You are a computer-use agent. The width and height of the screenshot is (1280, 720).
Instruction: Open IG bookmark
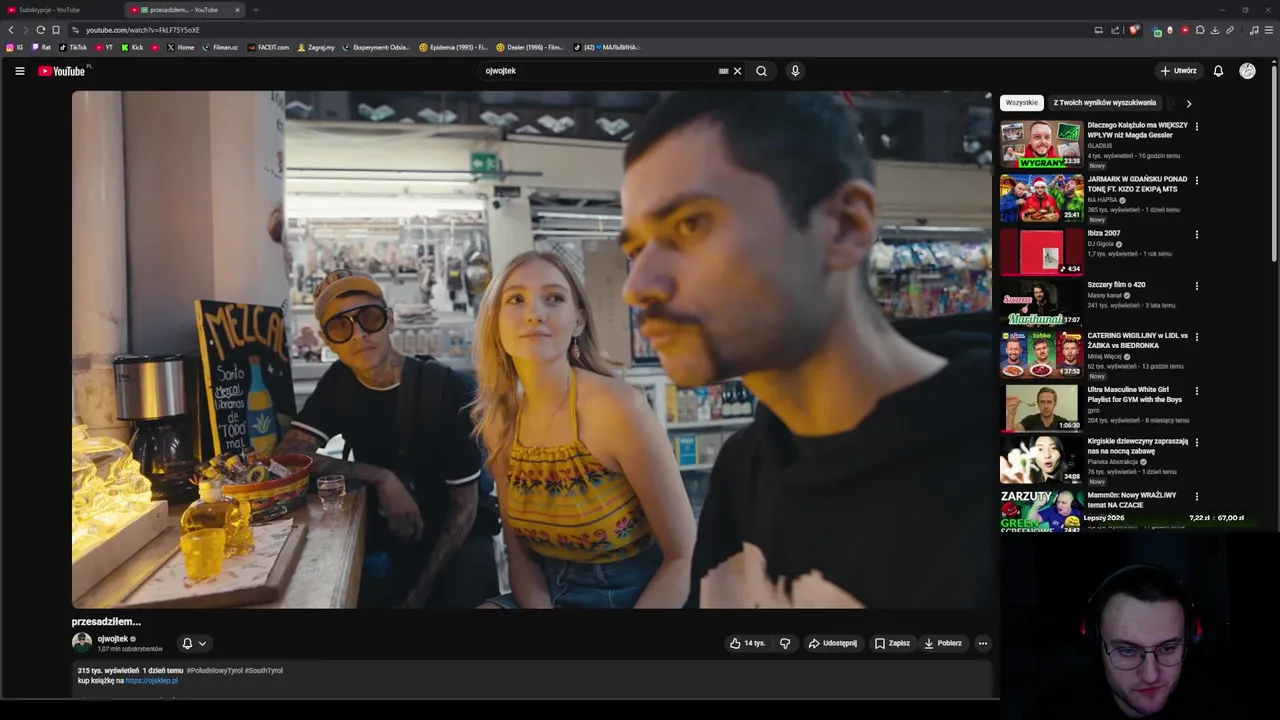pyautogui.click(x=14, y=47)
